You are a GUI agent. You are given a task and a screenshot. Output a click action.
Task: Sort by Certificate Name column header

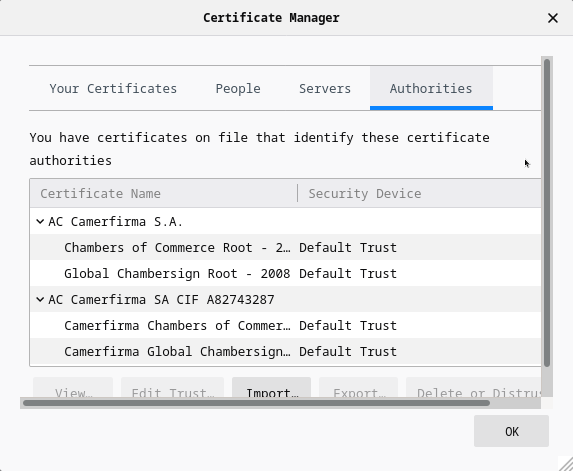pos(164,193)
